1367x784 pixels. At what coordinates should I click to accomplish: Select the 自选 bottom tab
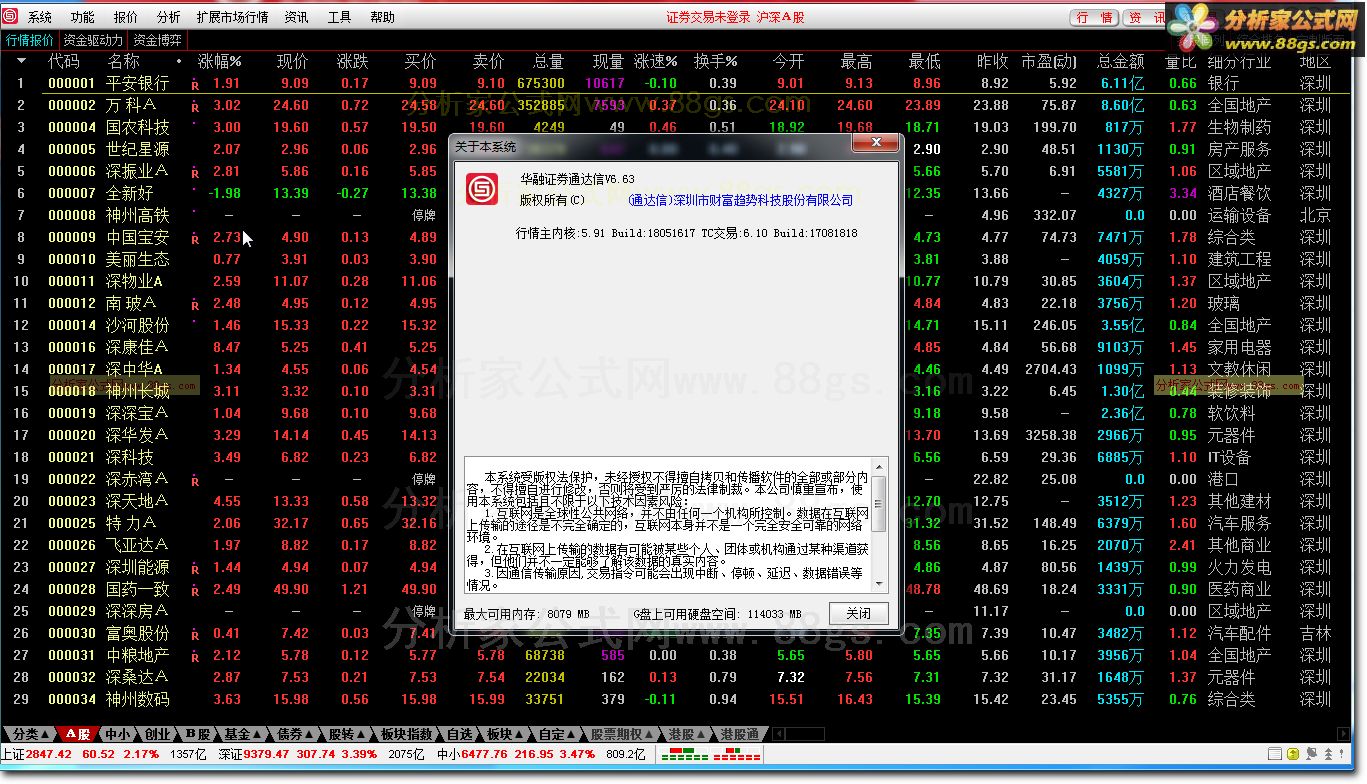coord(459,734)
